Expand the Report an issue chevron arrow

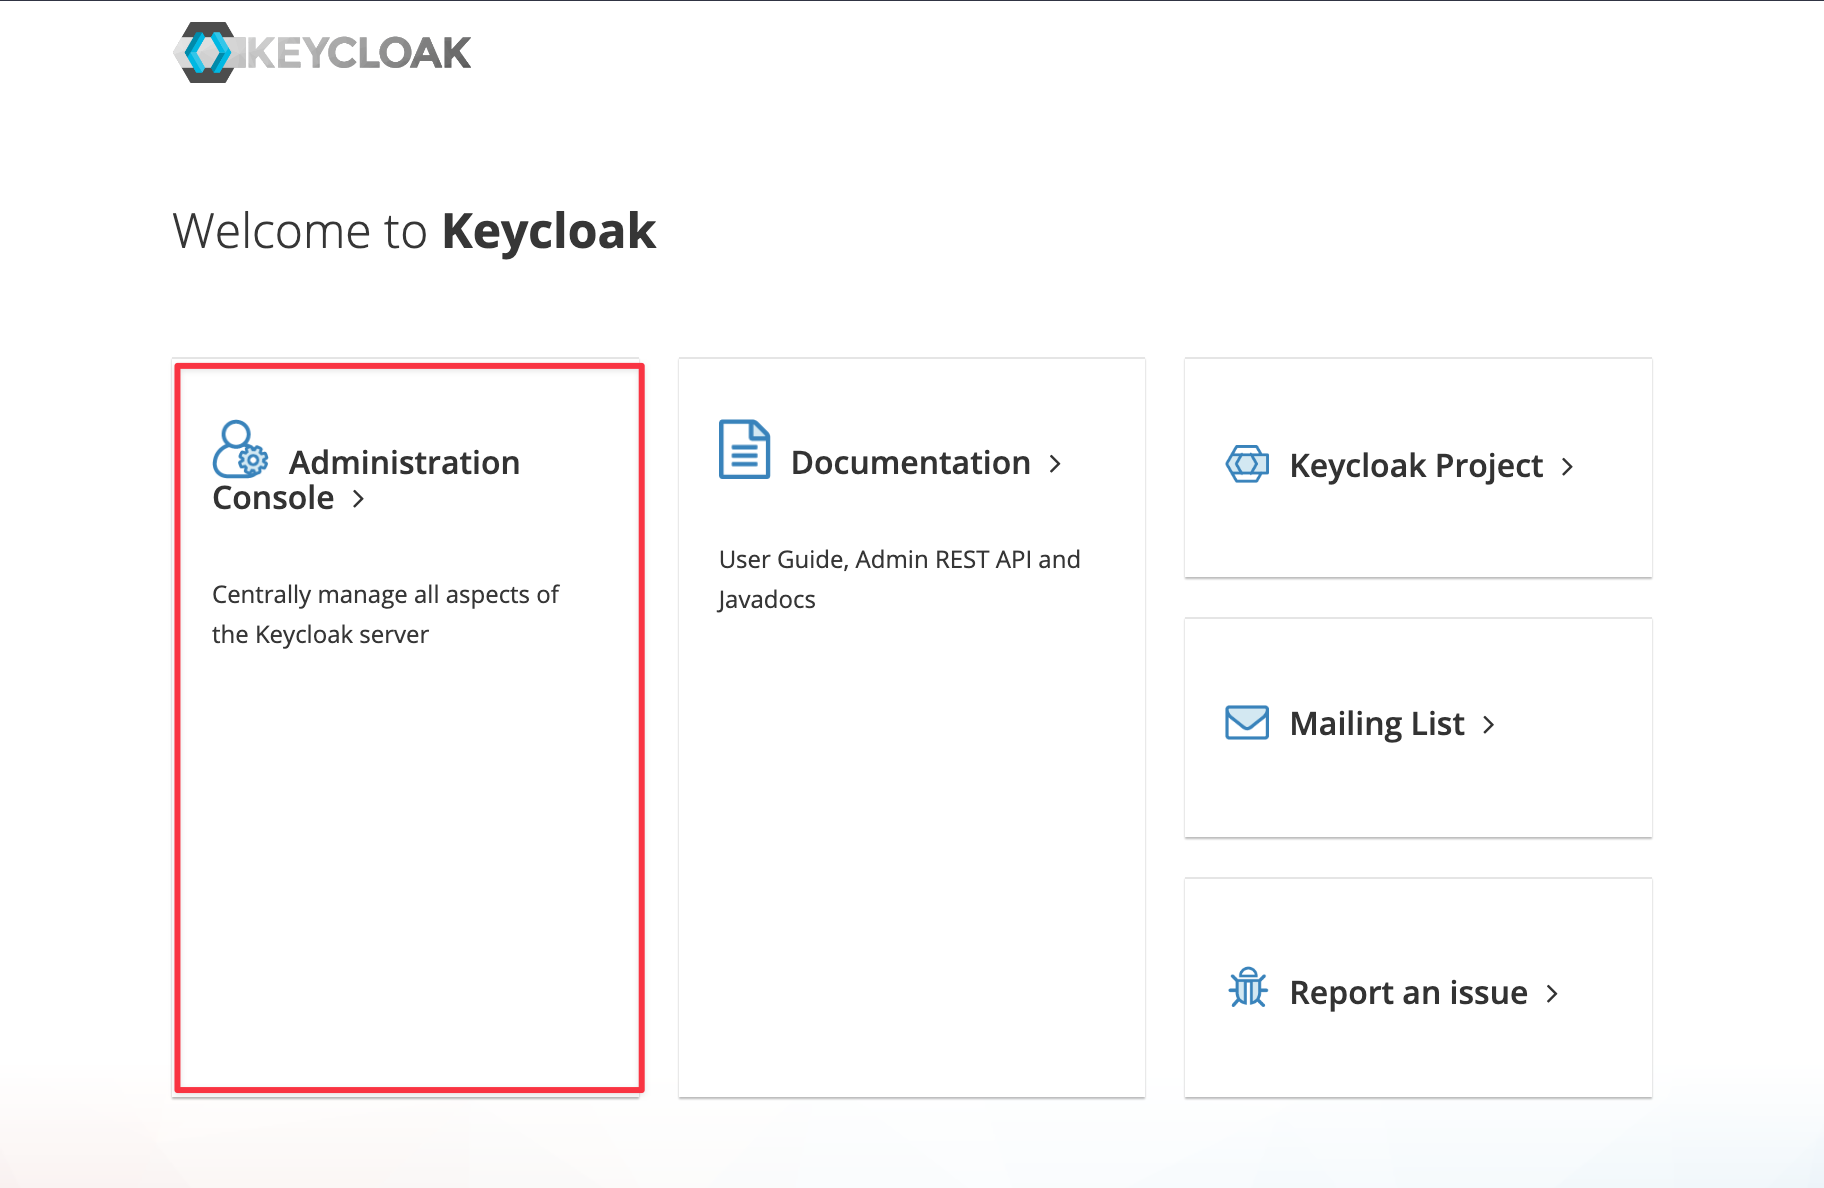coord(1553,993)
